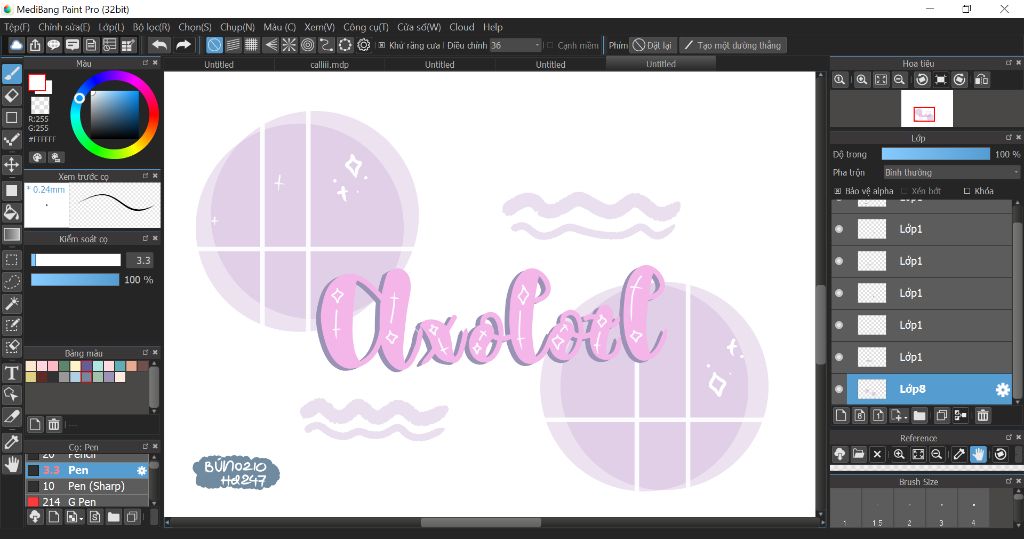This screenshot has height=539, width=1024.
Task: Open add-layer dropdown with plus icon
Action: tap(899, 415)
